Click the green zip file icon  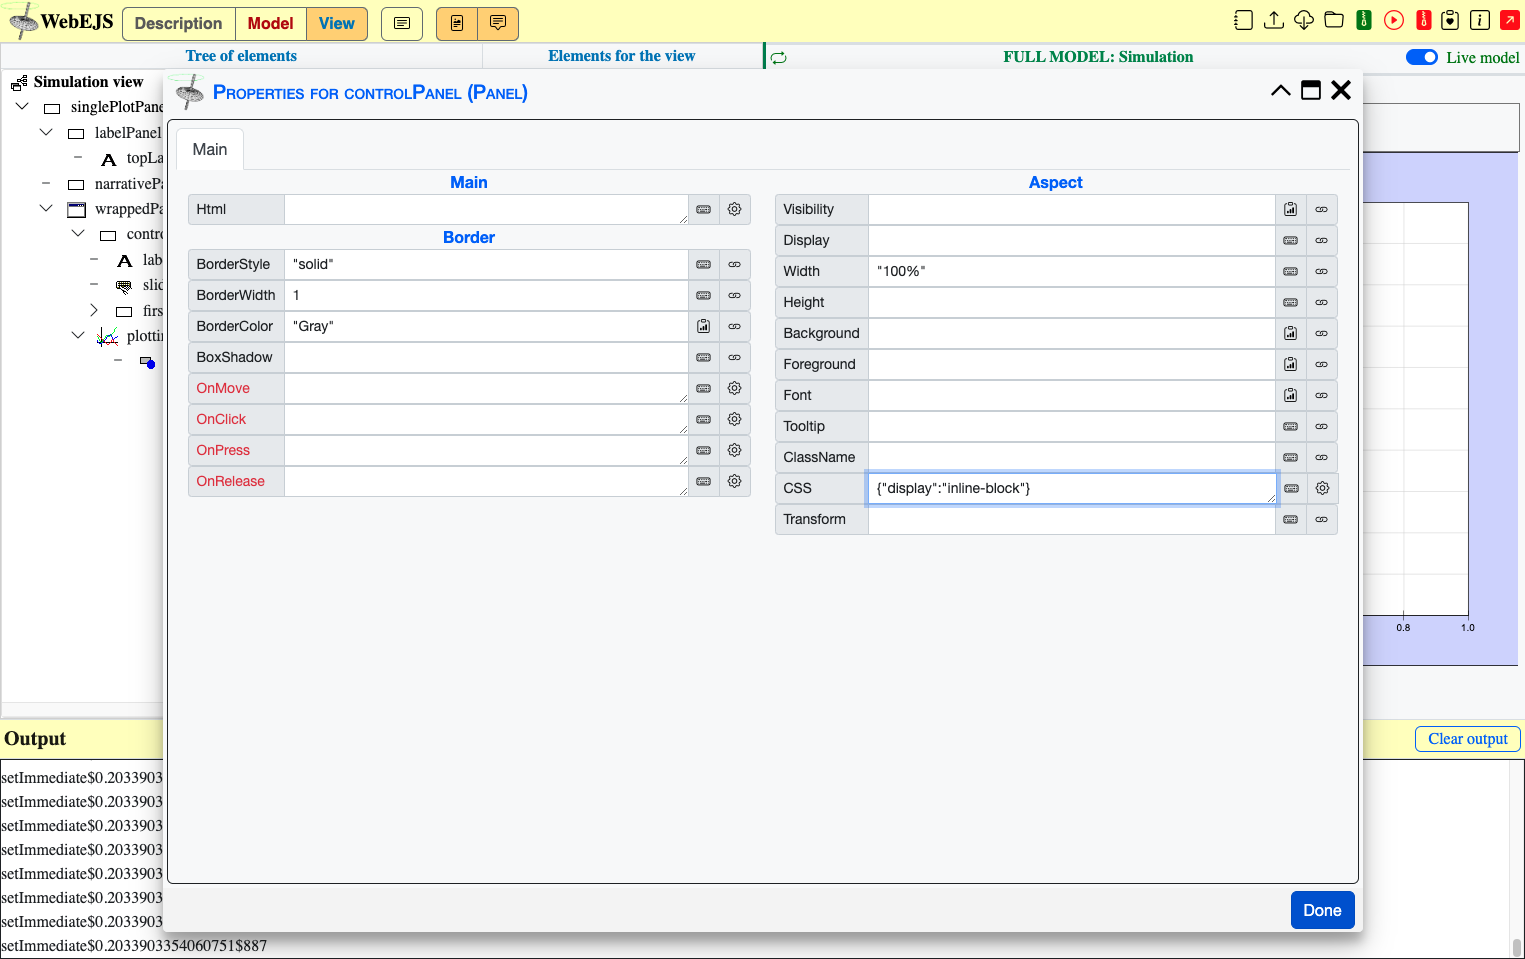(x=1364, y=20)
